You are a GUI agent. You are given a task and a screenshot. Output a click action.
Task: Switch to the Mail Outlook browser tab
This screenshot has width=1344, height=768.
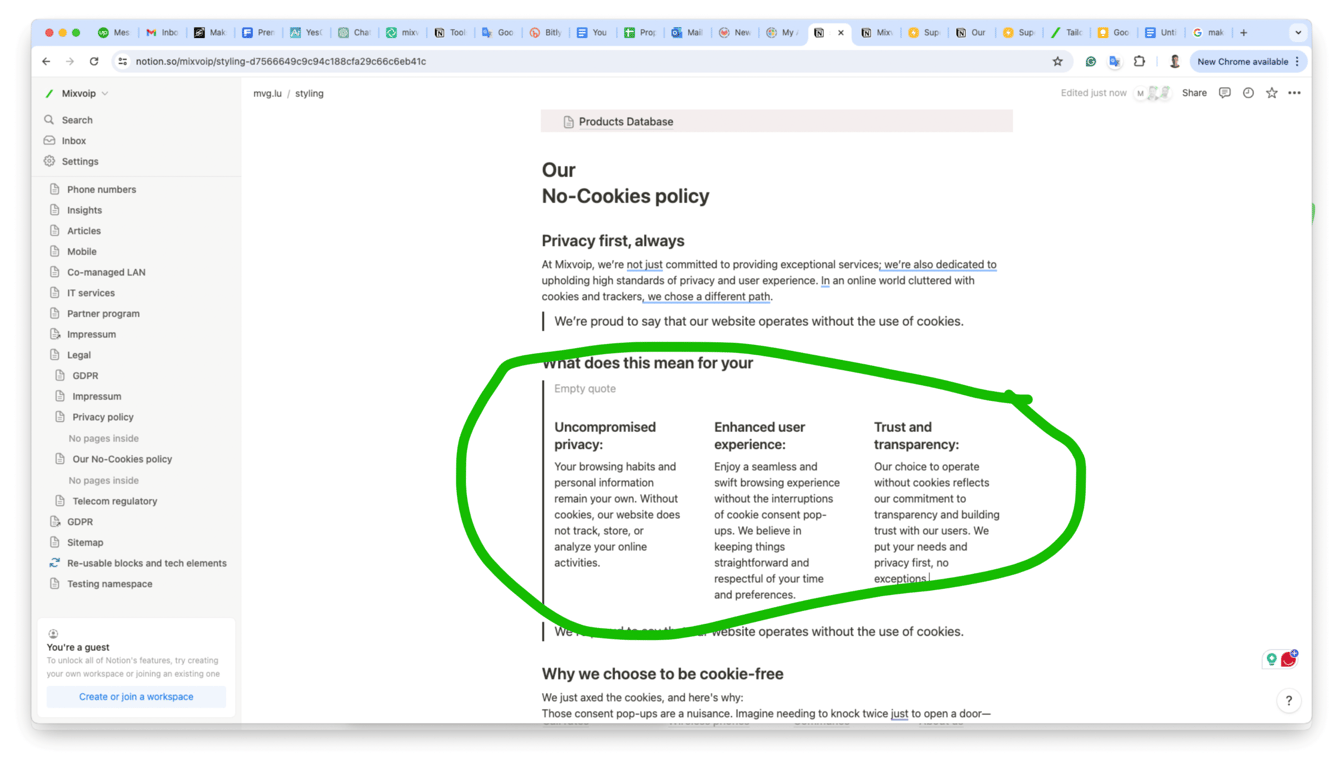[x=688, y=32]
